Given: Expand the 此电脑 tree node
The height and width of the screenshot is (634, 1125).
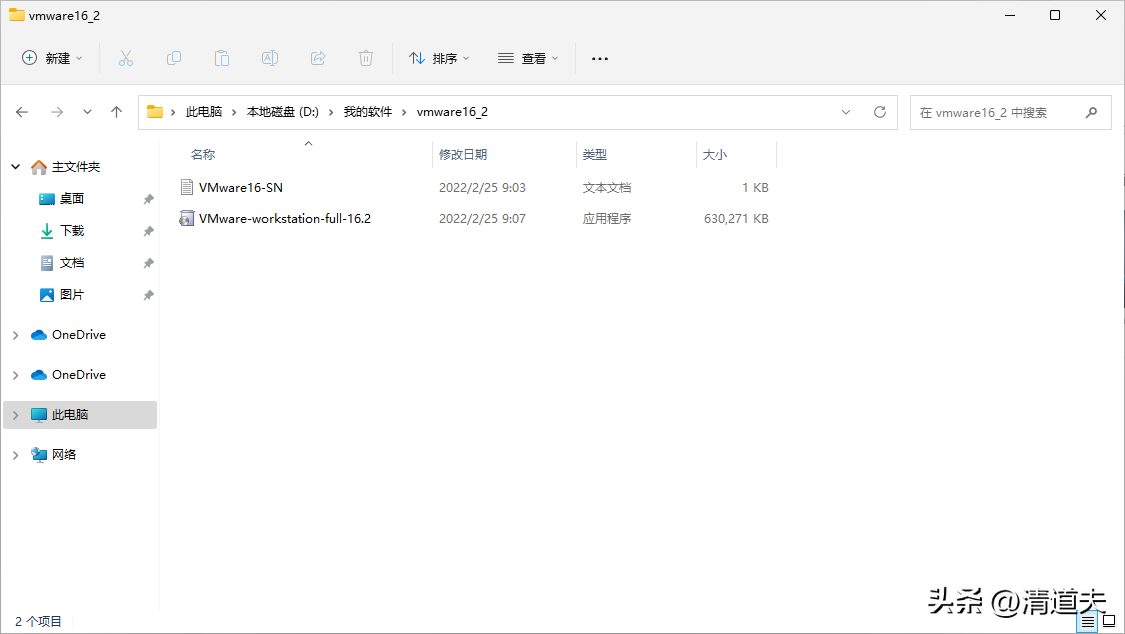Looking at the screenshot, I should [x=15, y=415].
